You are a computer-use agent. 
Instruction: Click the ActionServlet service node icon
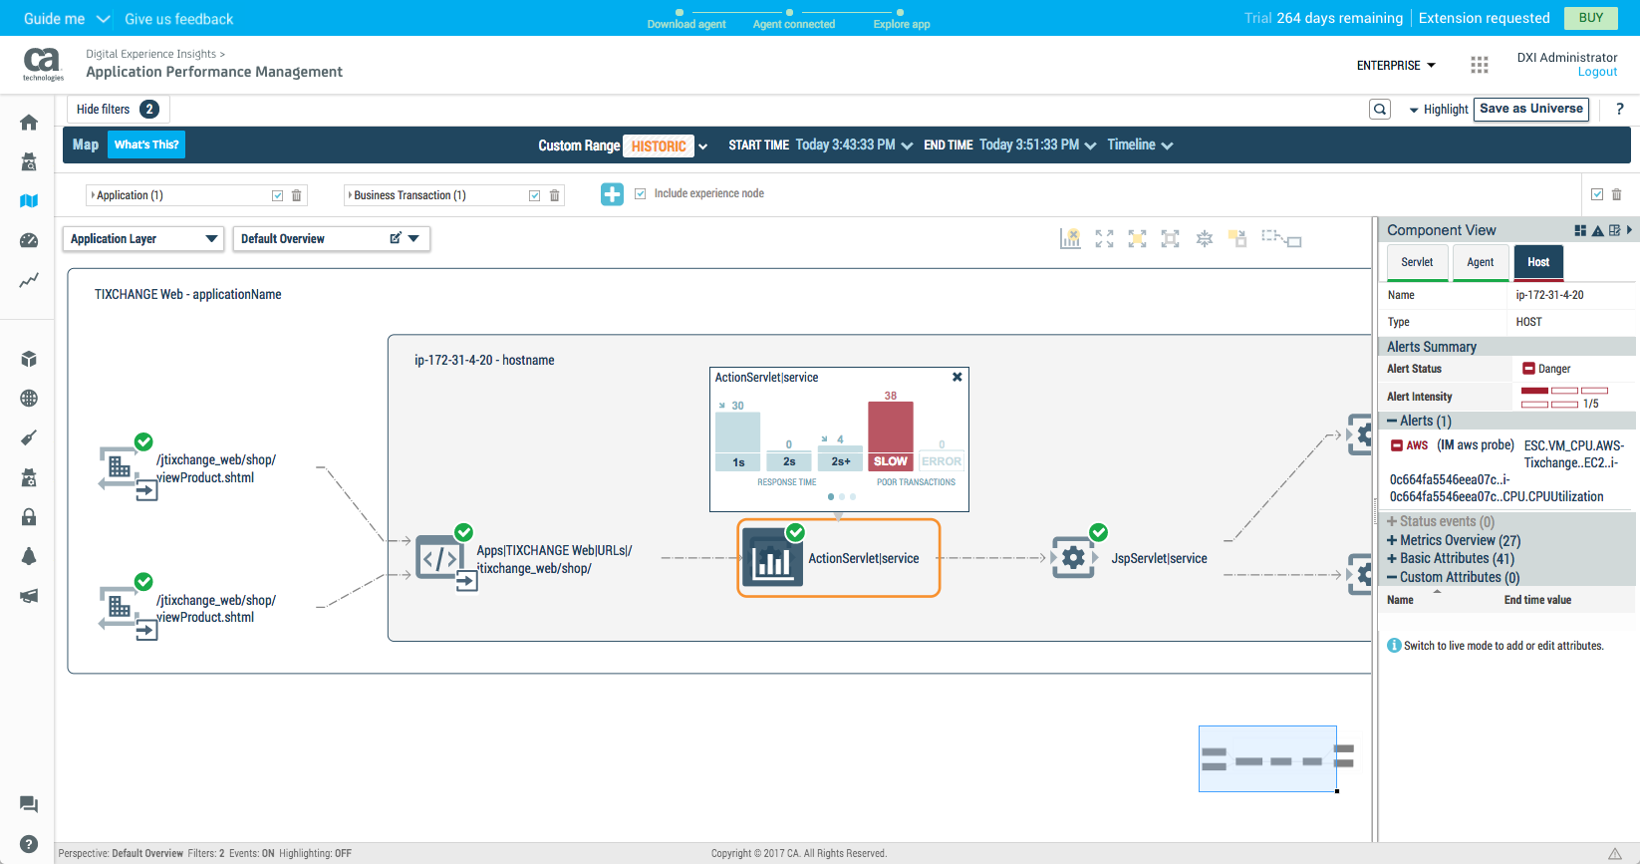pyautogui.click(x=771, y=558)
